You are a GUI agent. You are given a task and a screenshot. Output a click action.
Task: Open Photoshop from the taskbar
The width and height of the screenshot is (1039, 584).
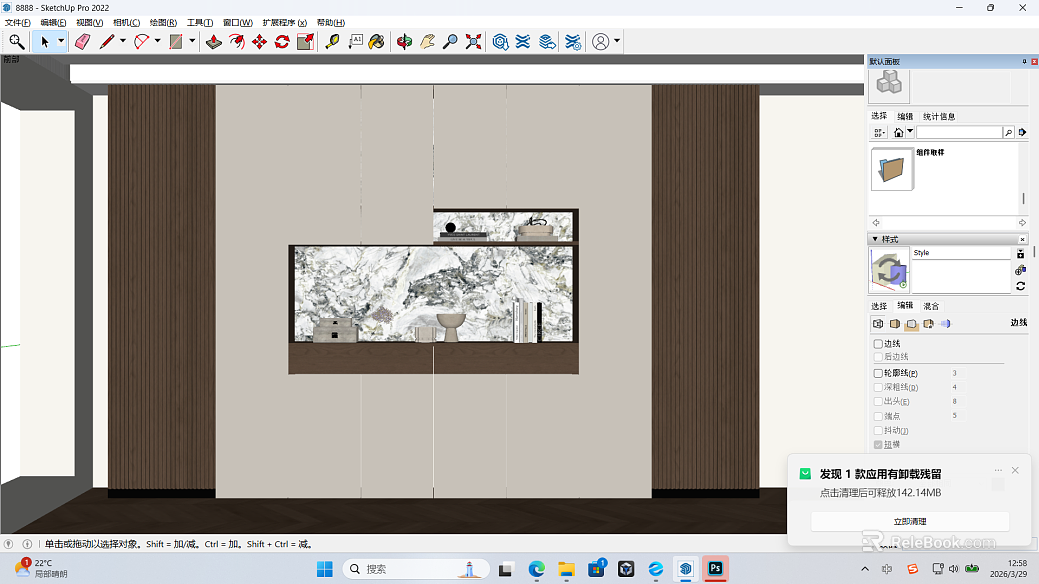click(716, 568)
